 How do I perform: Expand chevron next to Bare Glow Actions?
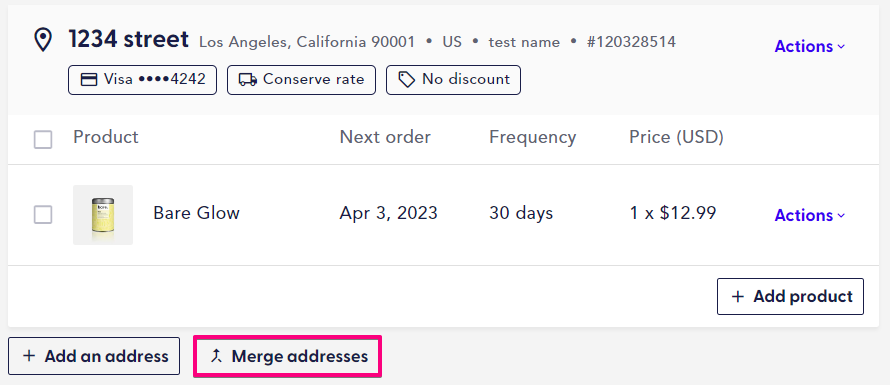pos(841,216)
